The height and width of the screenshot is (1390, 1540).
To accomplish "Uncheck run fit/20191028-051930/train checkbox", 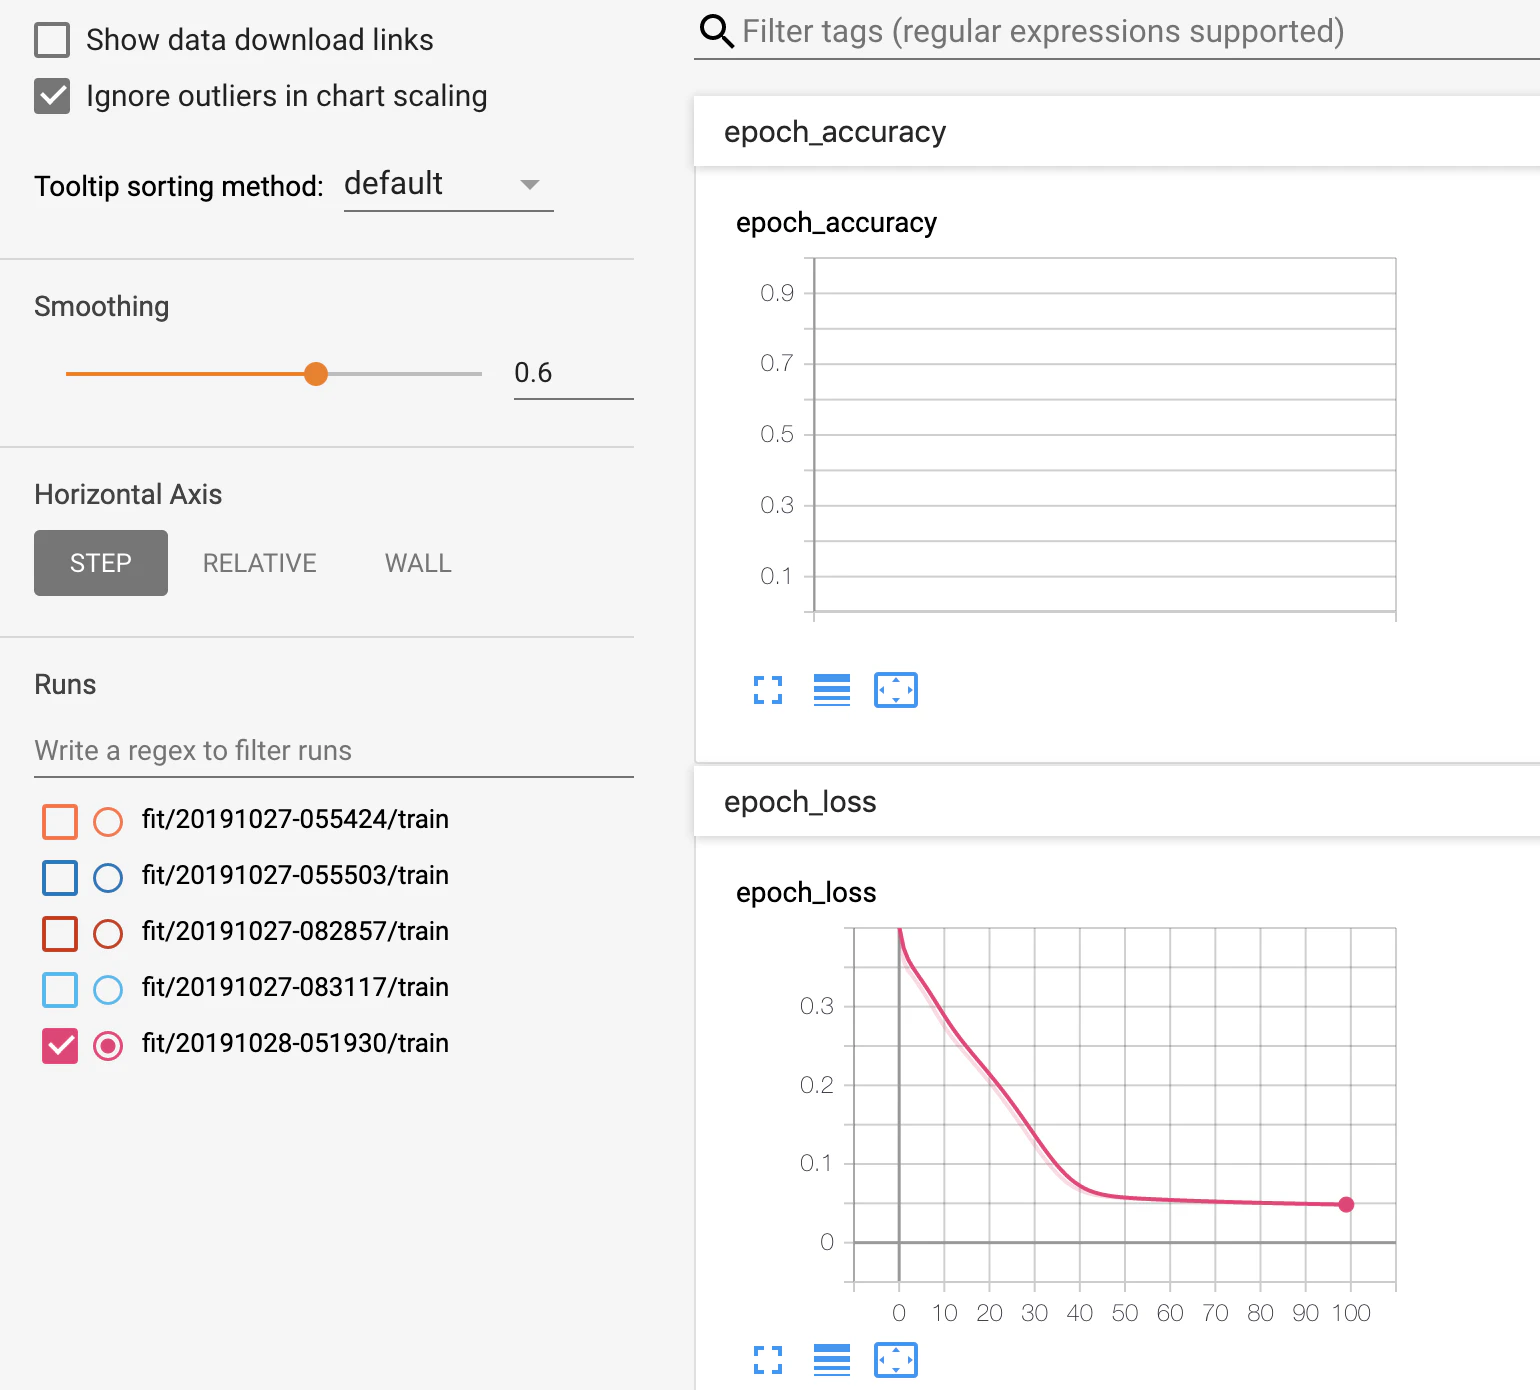I will click(x=60, y=1046).
